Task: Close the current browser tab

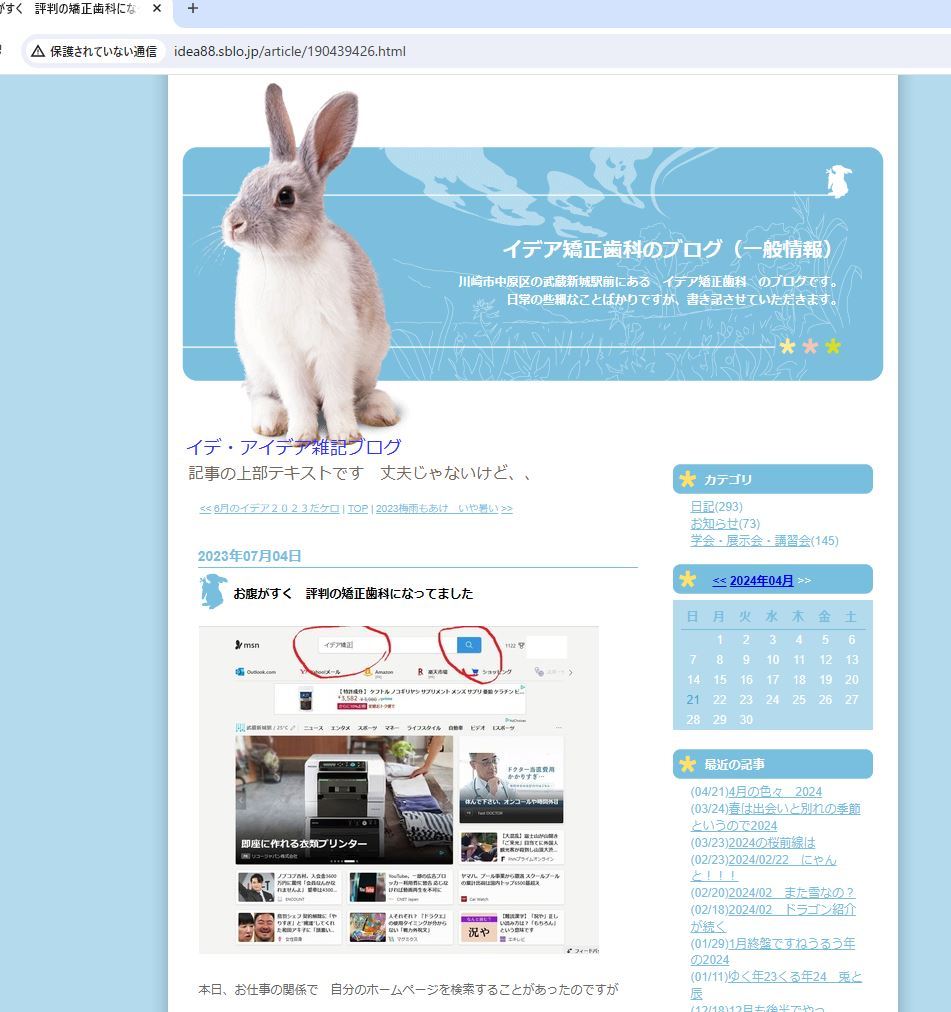Action: [157, 8]
